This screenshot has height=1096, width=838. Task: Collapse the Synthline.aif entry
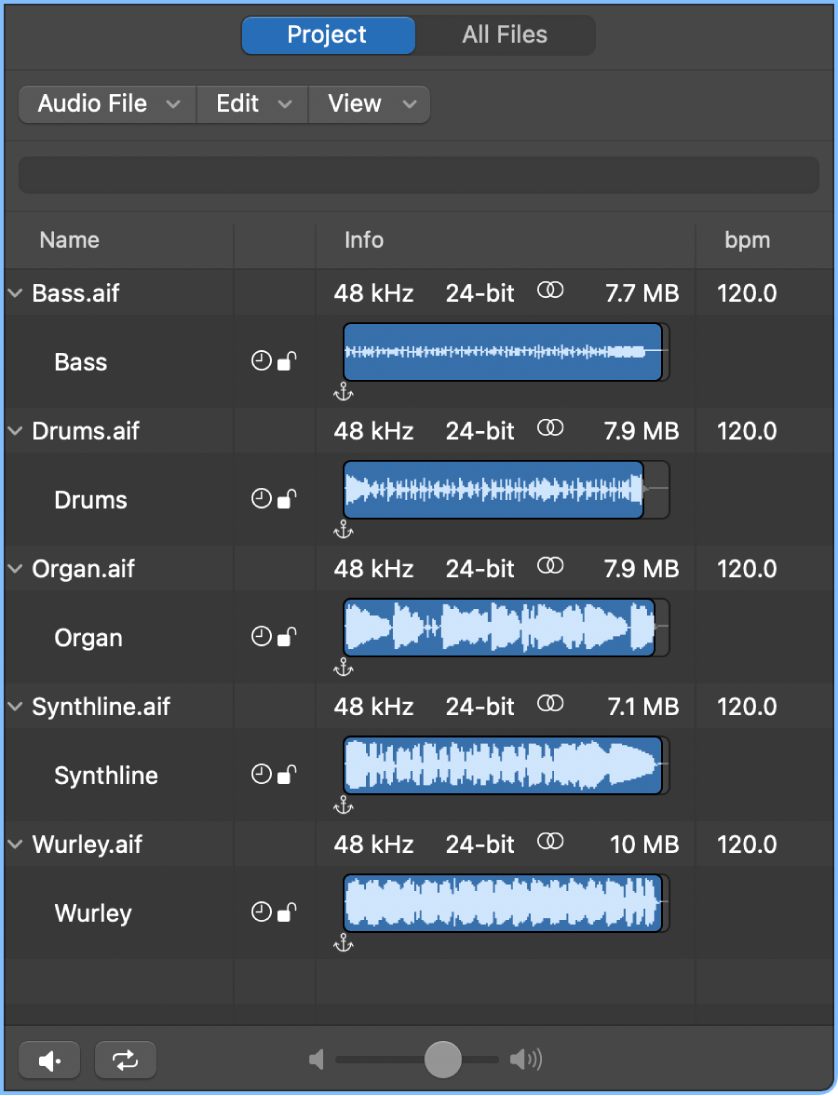tap(14, 707)
